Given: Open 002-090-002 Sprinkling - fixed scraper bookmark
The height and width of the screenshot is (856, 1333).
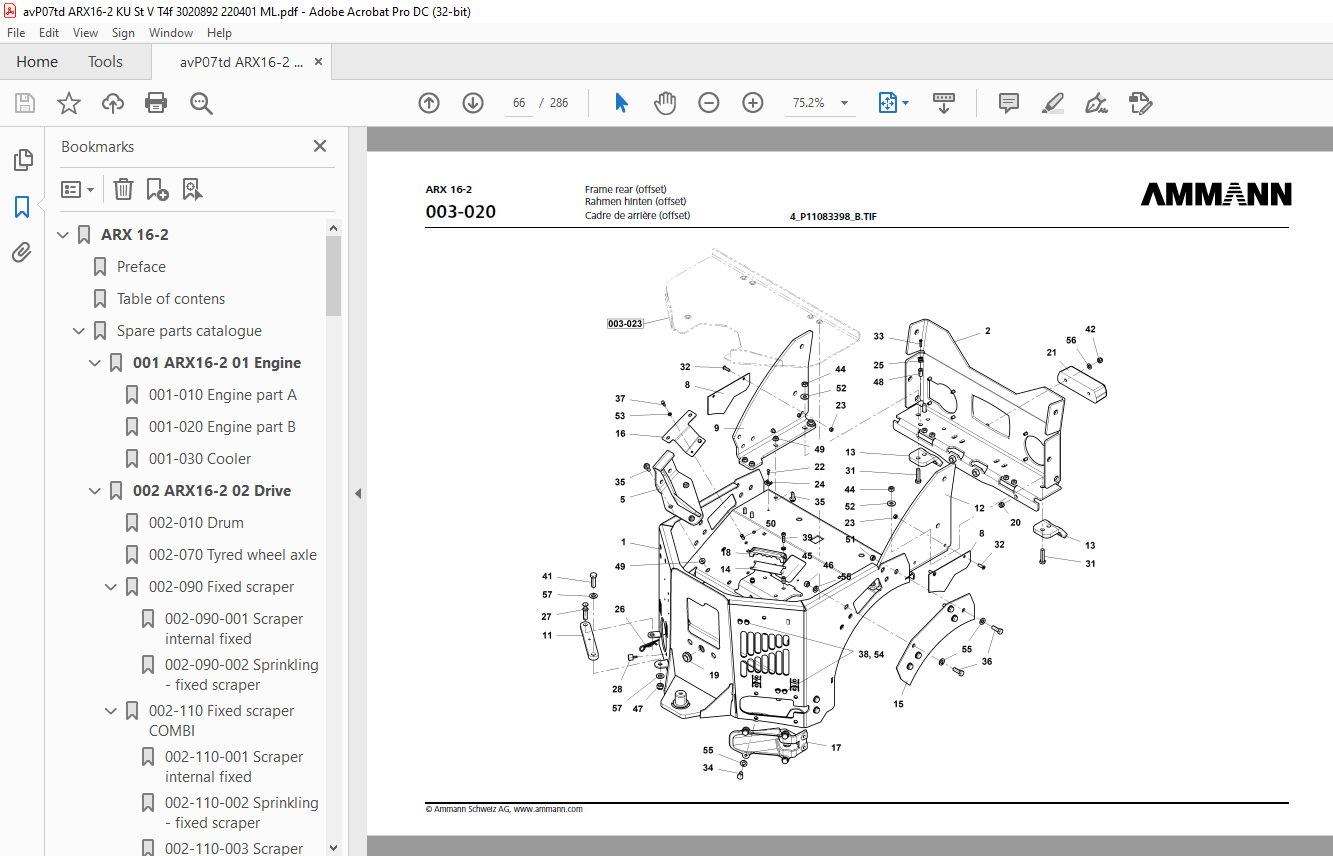Looking at the screenshot, I should [242, 675].
